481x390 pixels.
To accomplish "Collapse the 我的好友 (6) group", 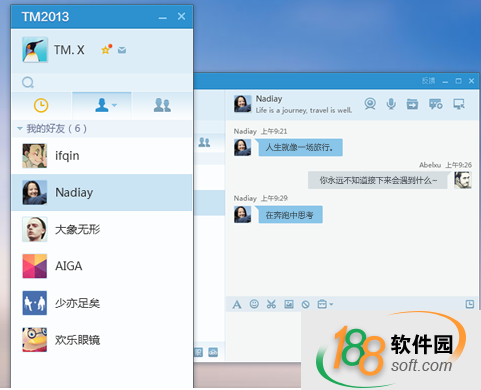I will pos(20,128).
